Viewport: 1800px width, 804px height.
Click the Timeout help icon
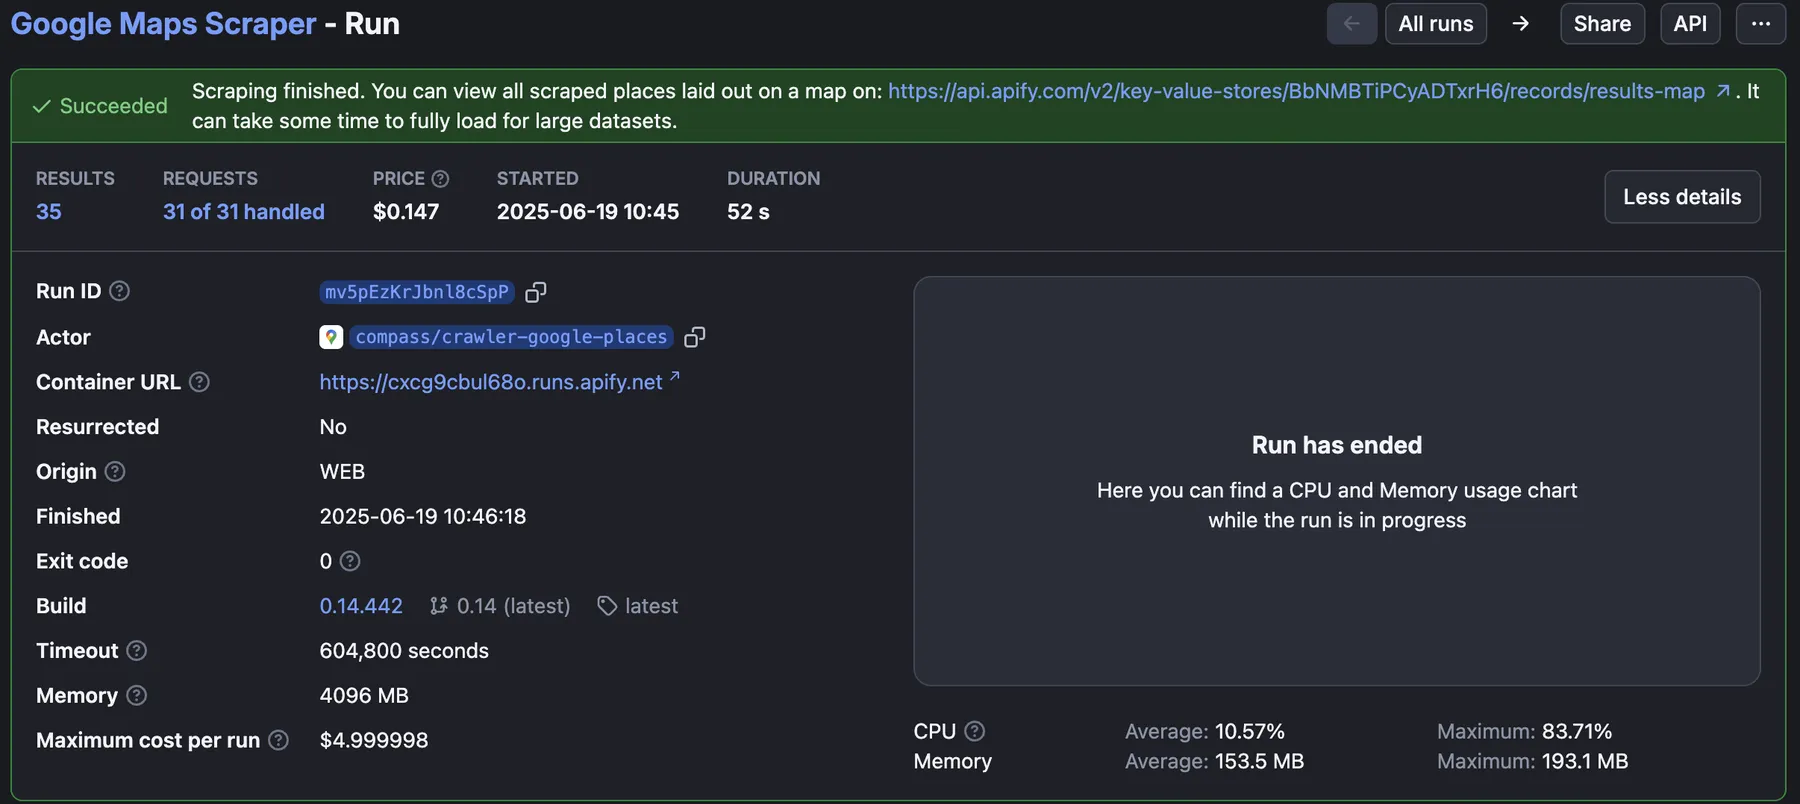(137, 651)
